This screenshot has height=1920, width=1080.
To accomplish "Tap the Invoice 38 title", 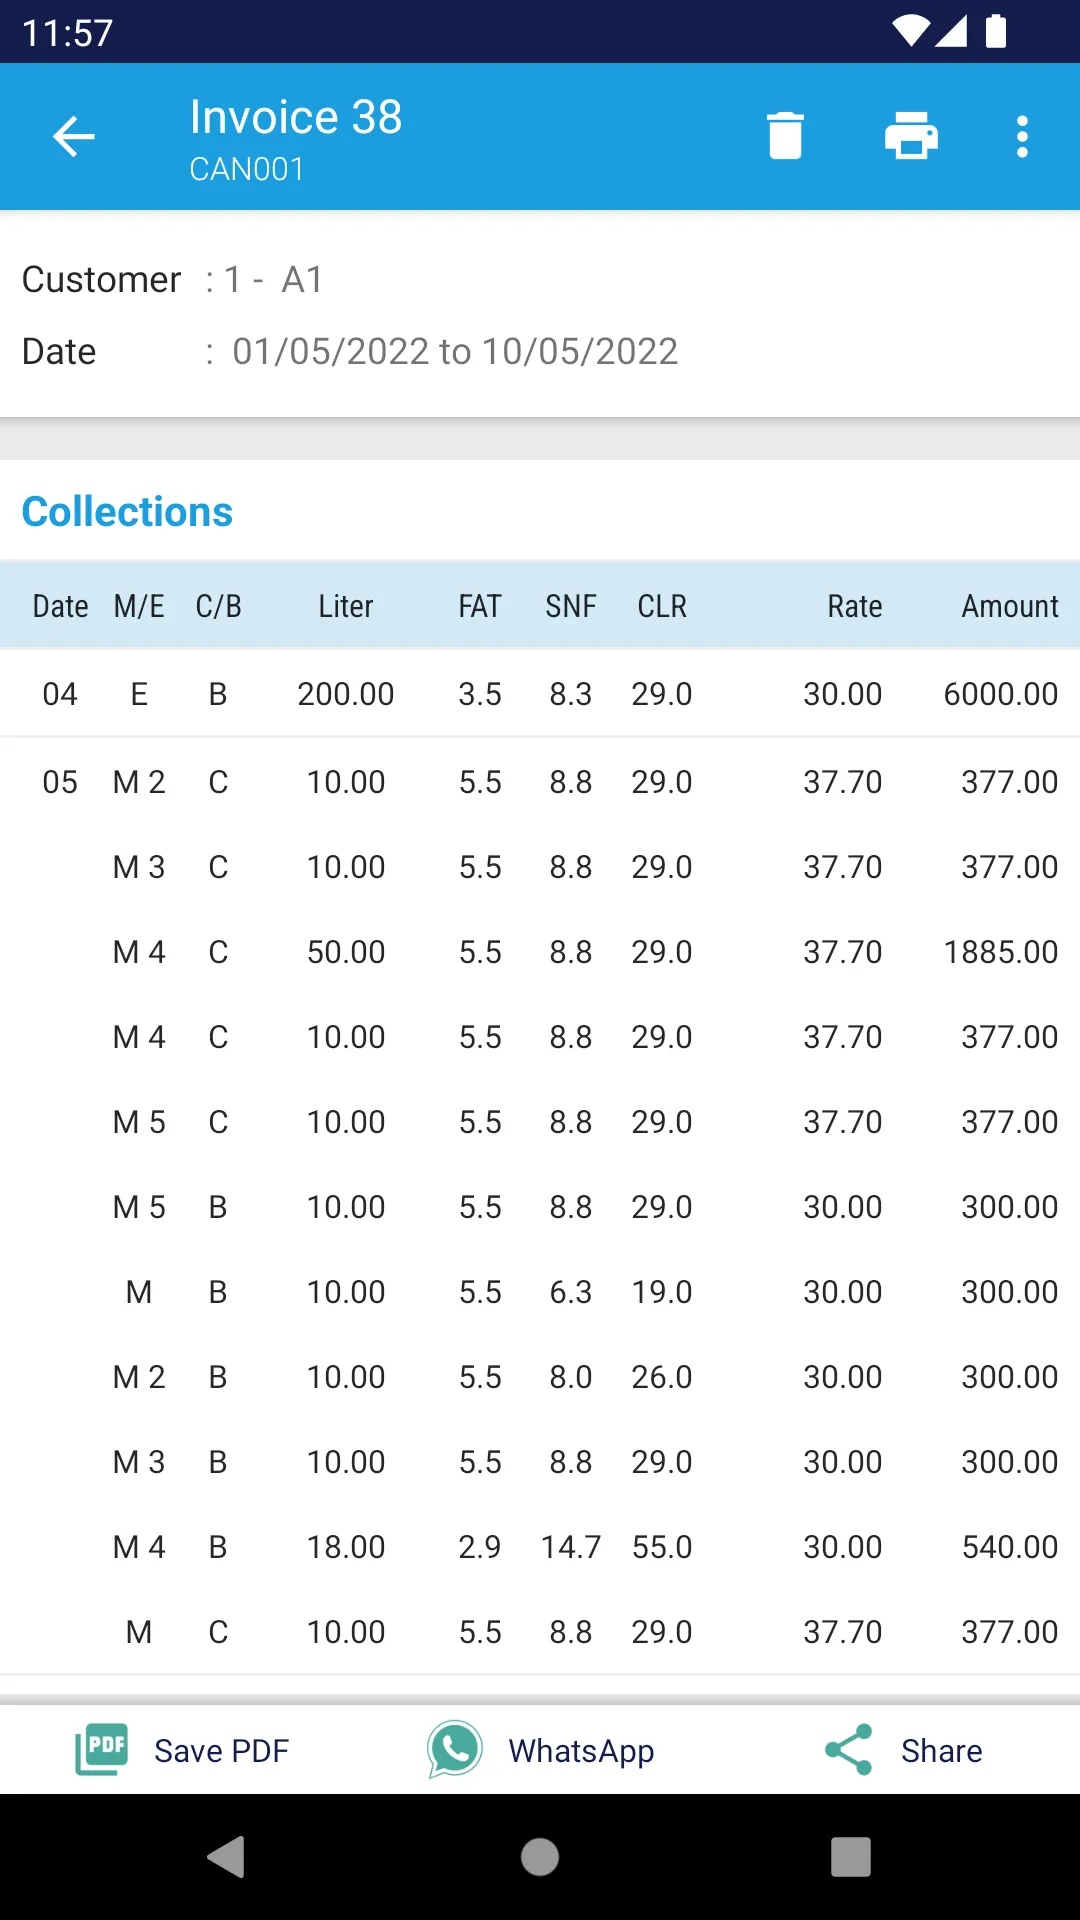I will (x=296, y=117).
